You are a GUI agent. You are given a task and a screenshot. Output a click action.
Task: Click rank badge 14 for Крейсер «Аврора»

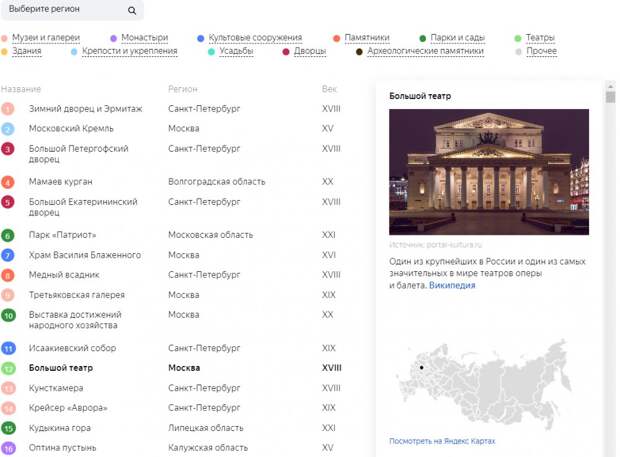coord(8,408)
